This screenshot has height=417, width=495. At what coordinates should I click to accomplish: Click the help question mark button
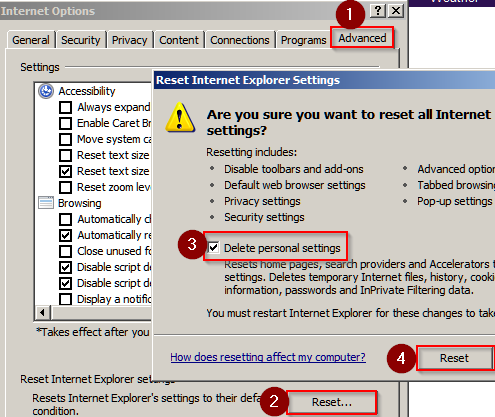[x=377, y=11]
